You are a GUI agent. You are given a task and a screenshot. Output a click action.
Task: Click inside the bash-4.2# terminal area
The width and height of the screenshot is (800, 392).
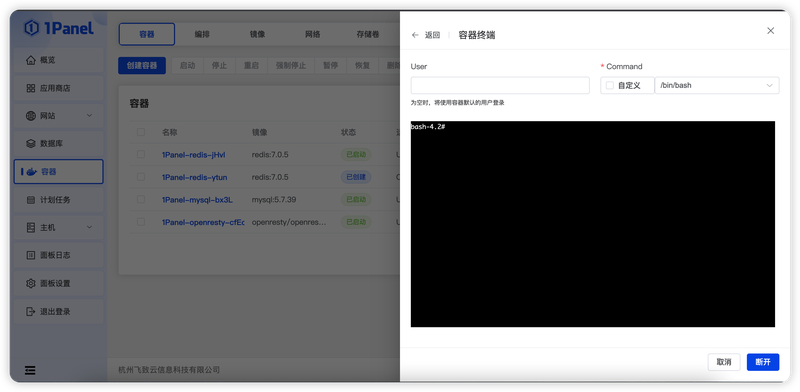593,224
